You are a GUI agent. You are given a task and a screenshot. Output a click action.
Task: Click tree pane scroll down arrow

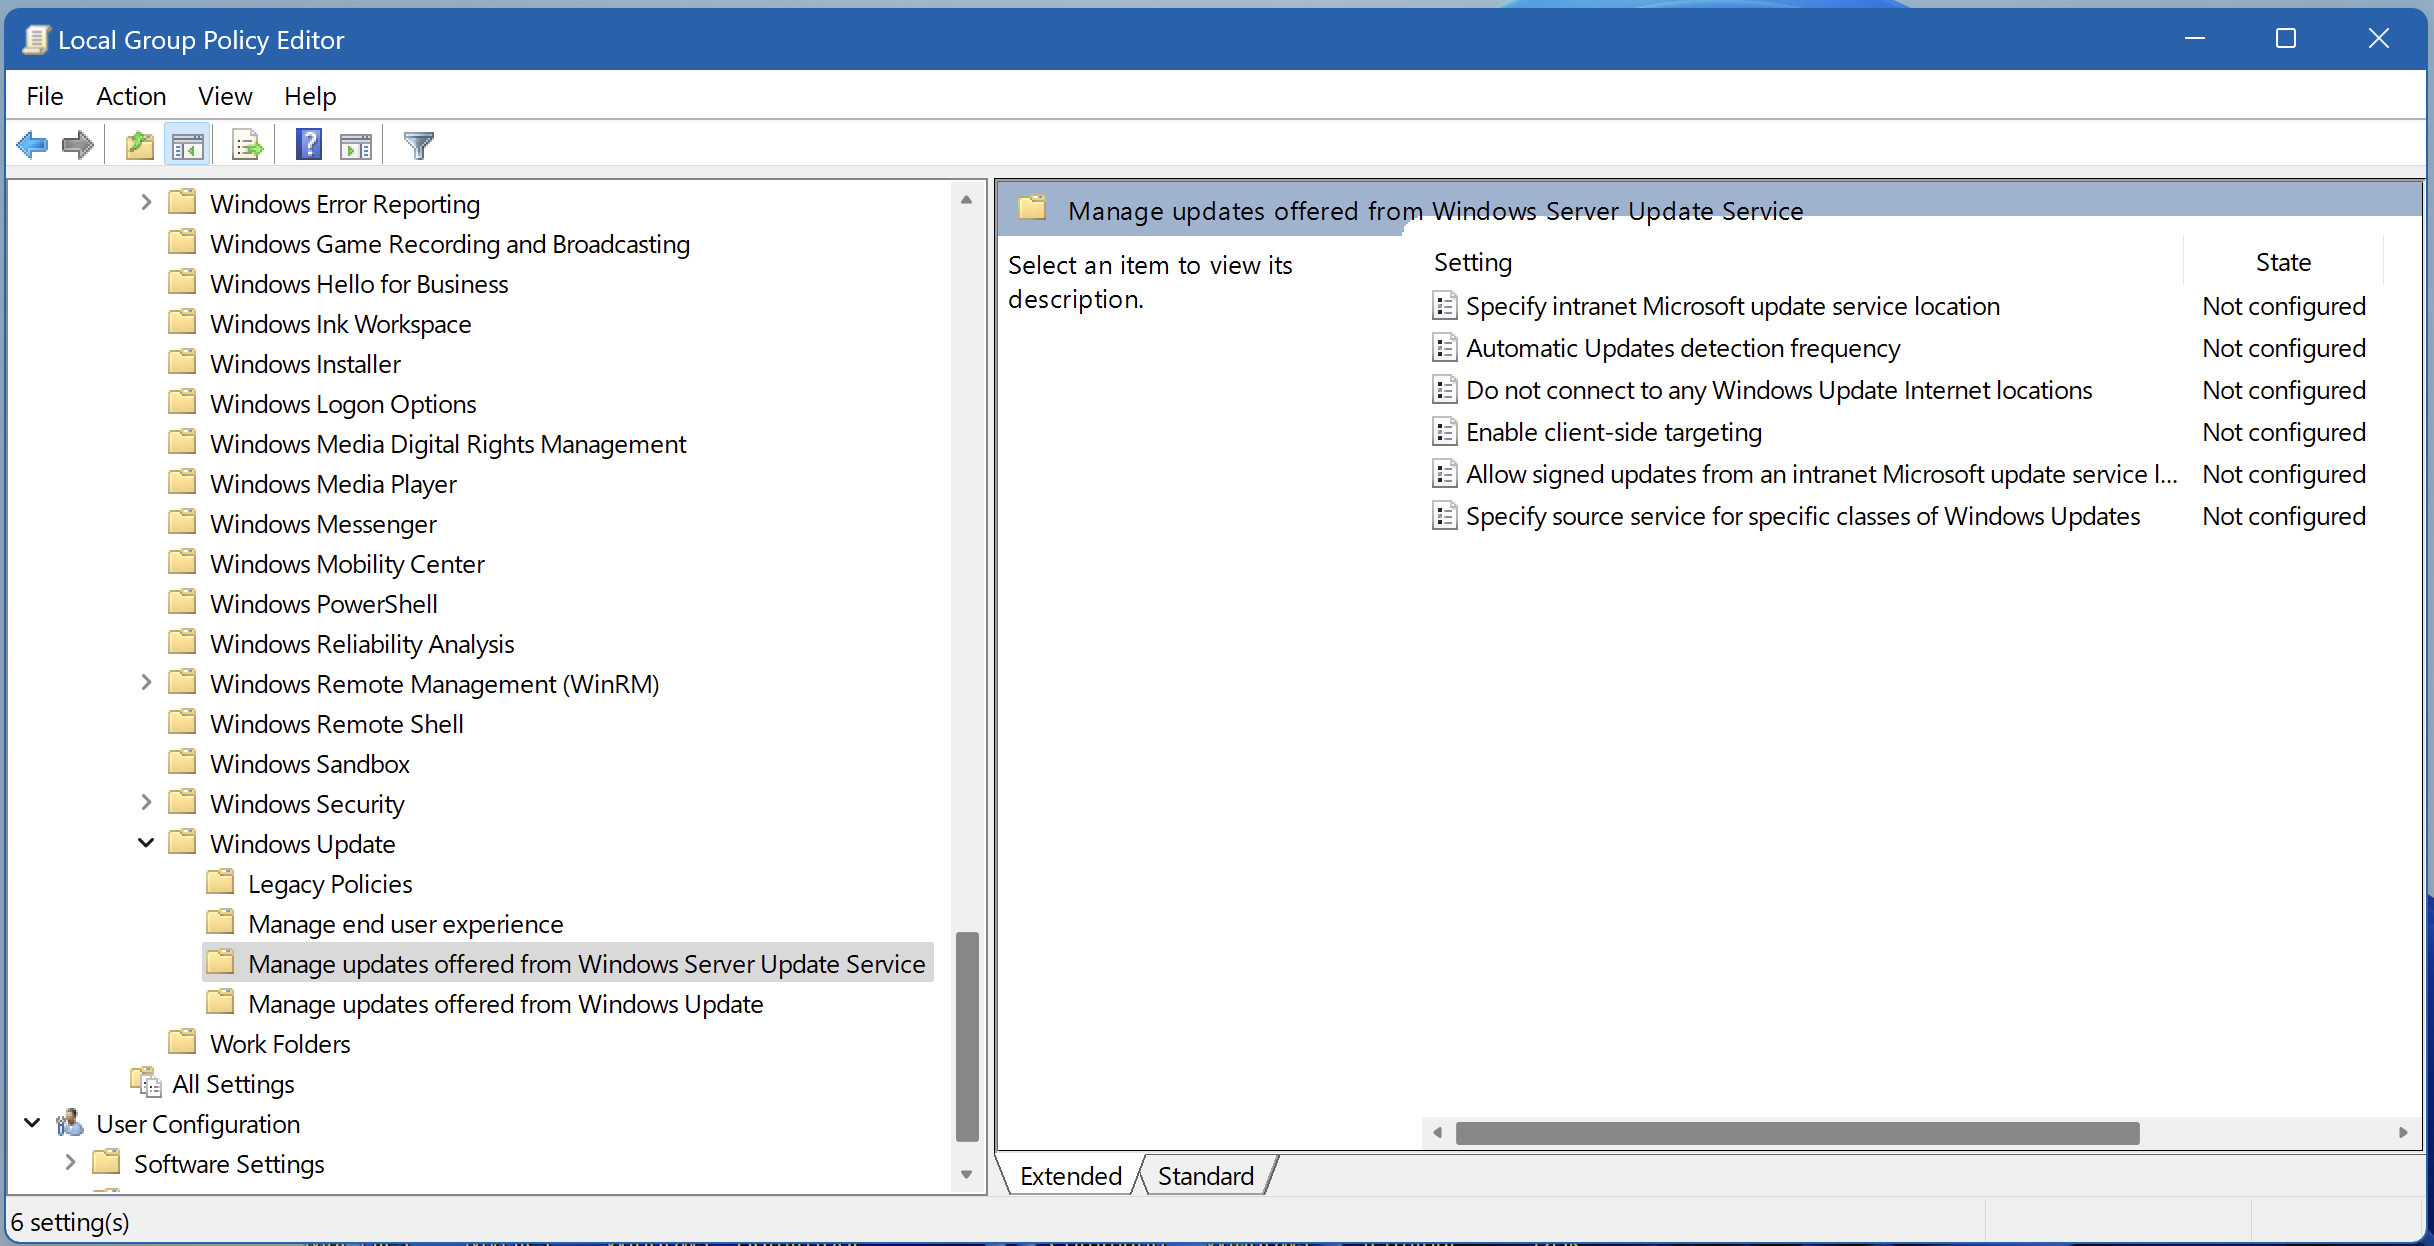coord(966,1174)
